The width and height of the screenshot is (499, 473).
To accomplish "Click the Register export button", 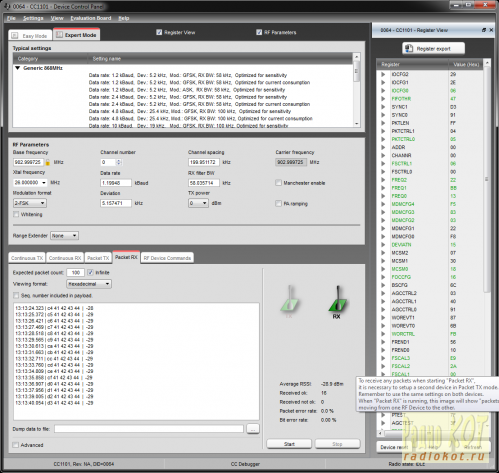I will tap(433, 49).
